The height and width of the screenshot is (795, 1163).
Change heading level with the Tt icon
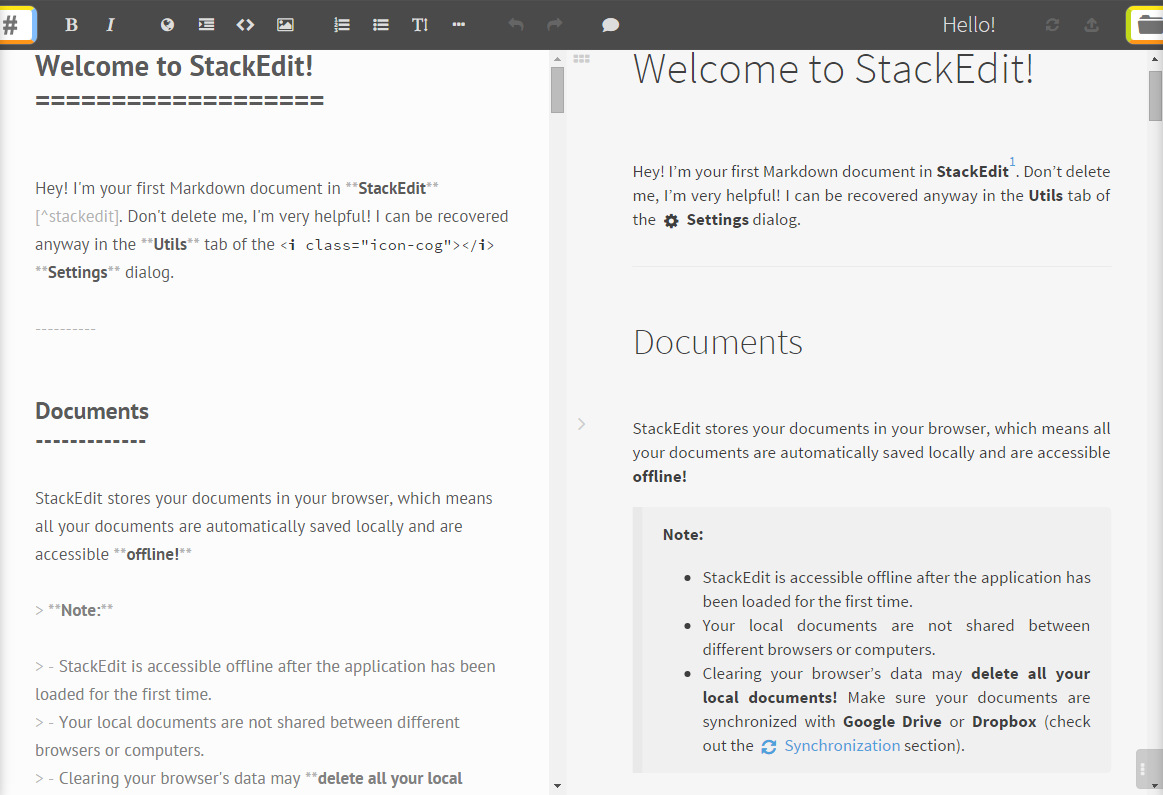[x=419, y=24]
